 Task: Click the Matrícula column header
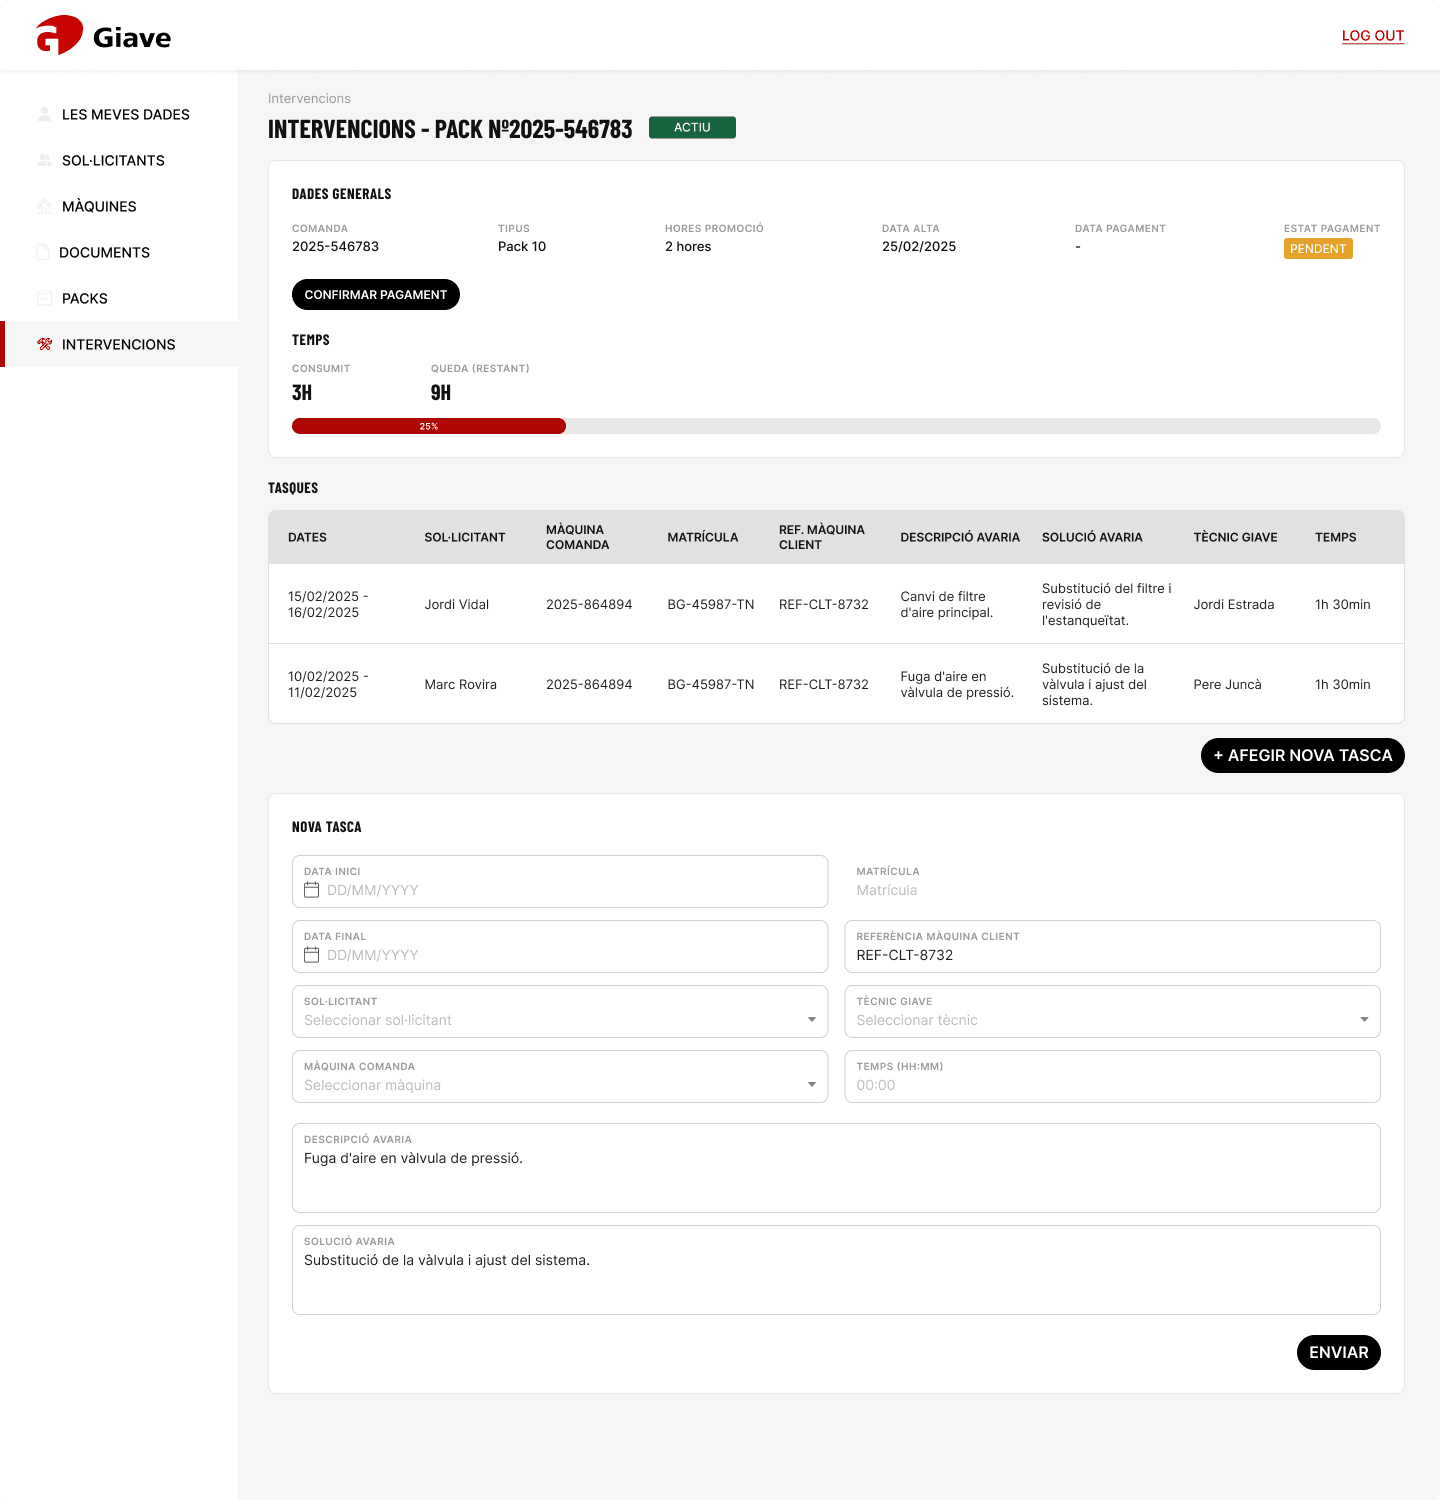pos(703,537)
